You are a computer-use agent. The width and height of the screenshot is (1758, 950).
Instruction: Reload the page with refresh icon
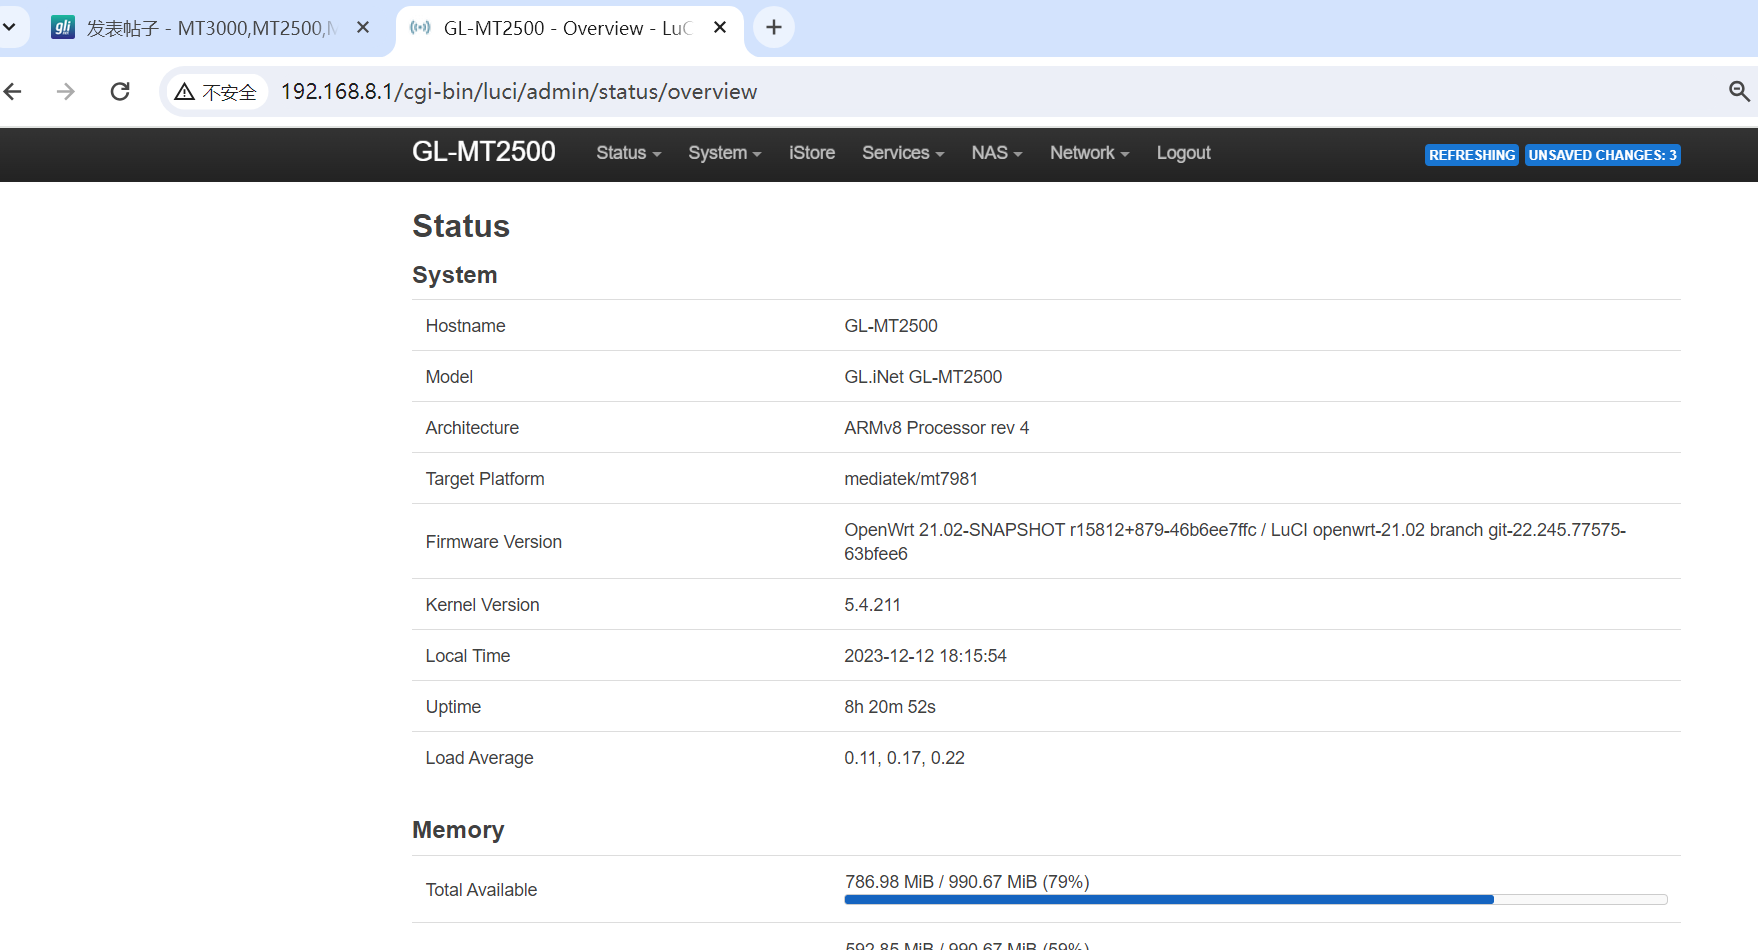click(120, 92)
